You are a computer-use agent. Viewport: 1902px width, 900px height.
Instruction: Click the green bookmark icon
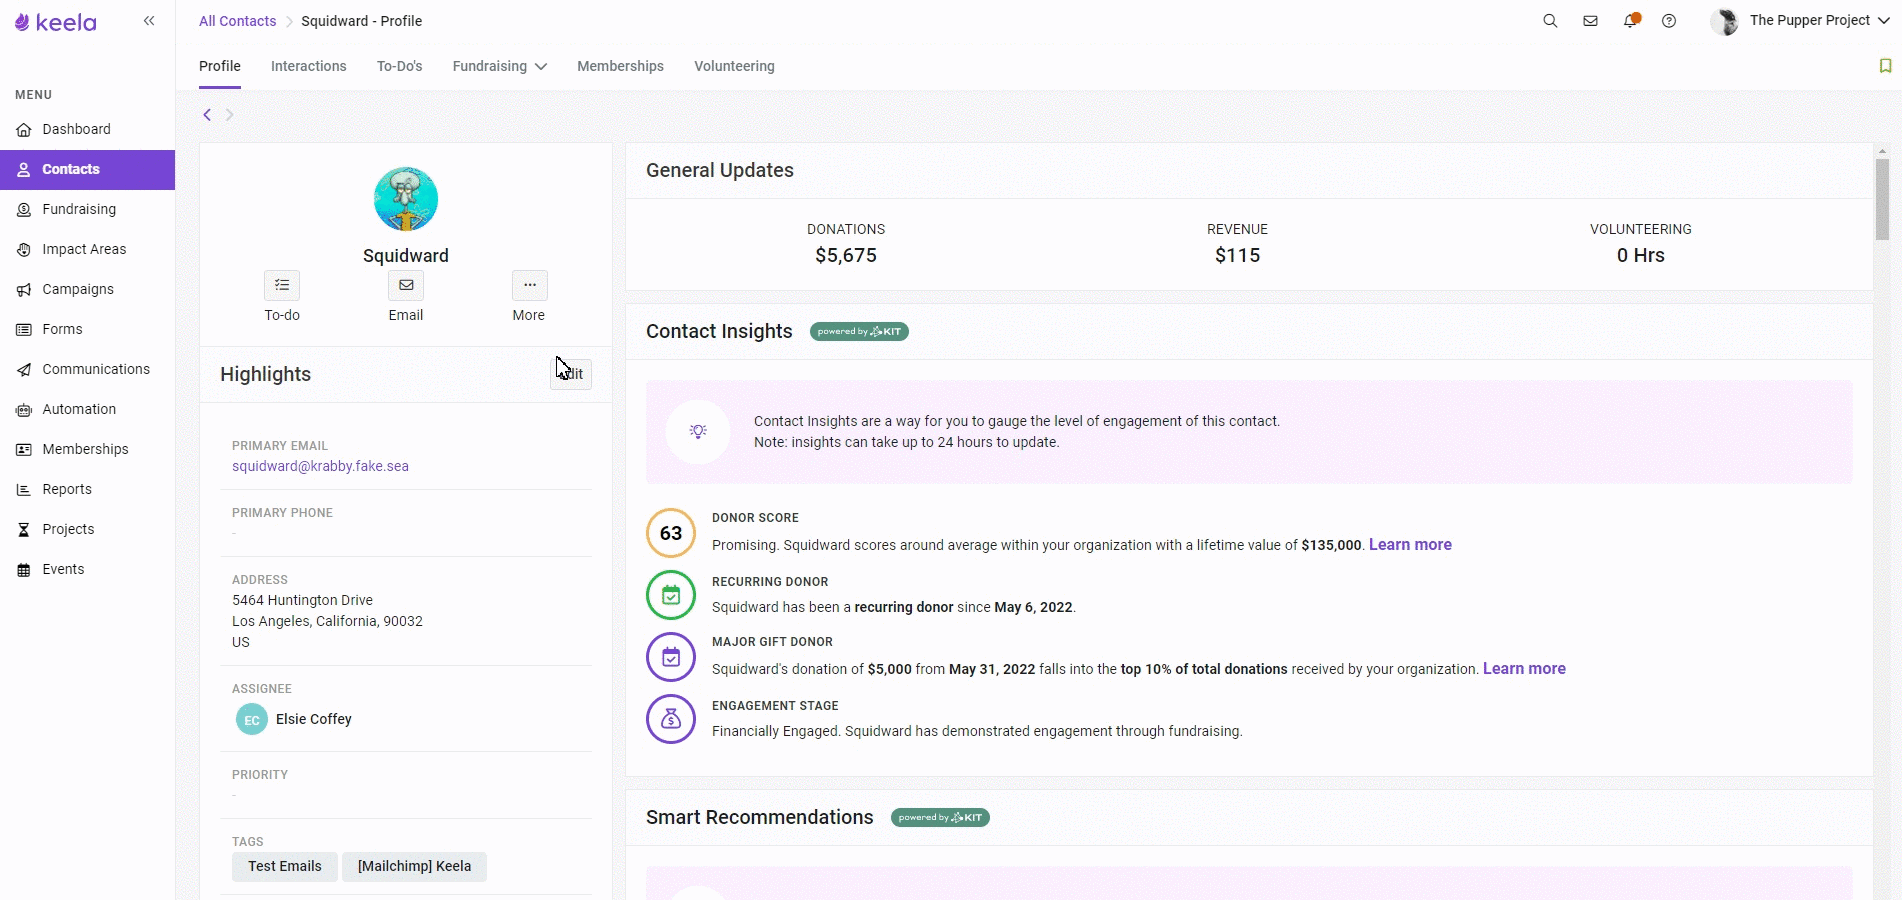click(1885, 66)
